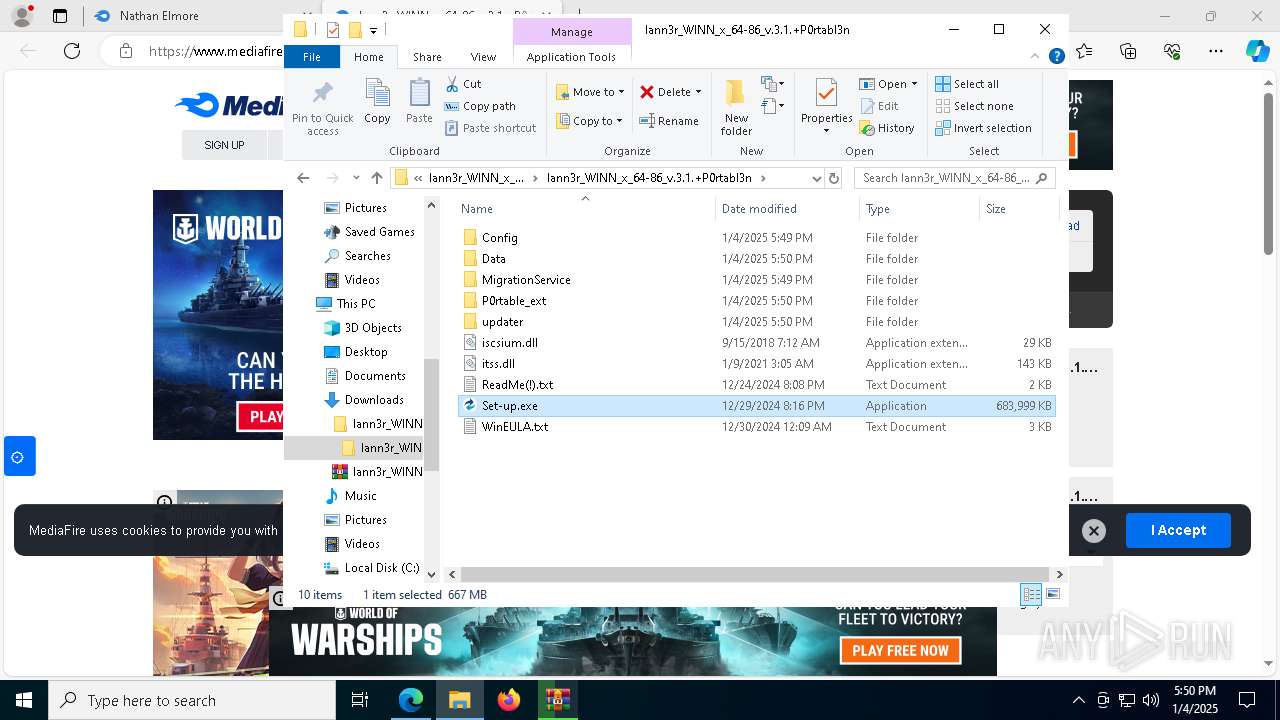Click the Paste ribbon icon
This screenshot has height=720, width=1280.
tap(419, 102)
